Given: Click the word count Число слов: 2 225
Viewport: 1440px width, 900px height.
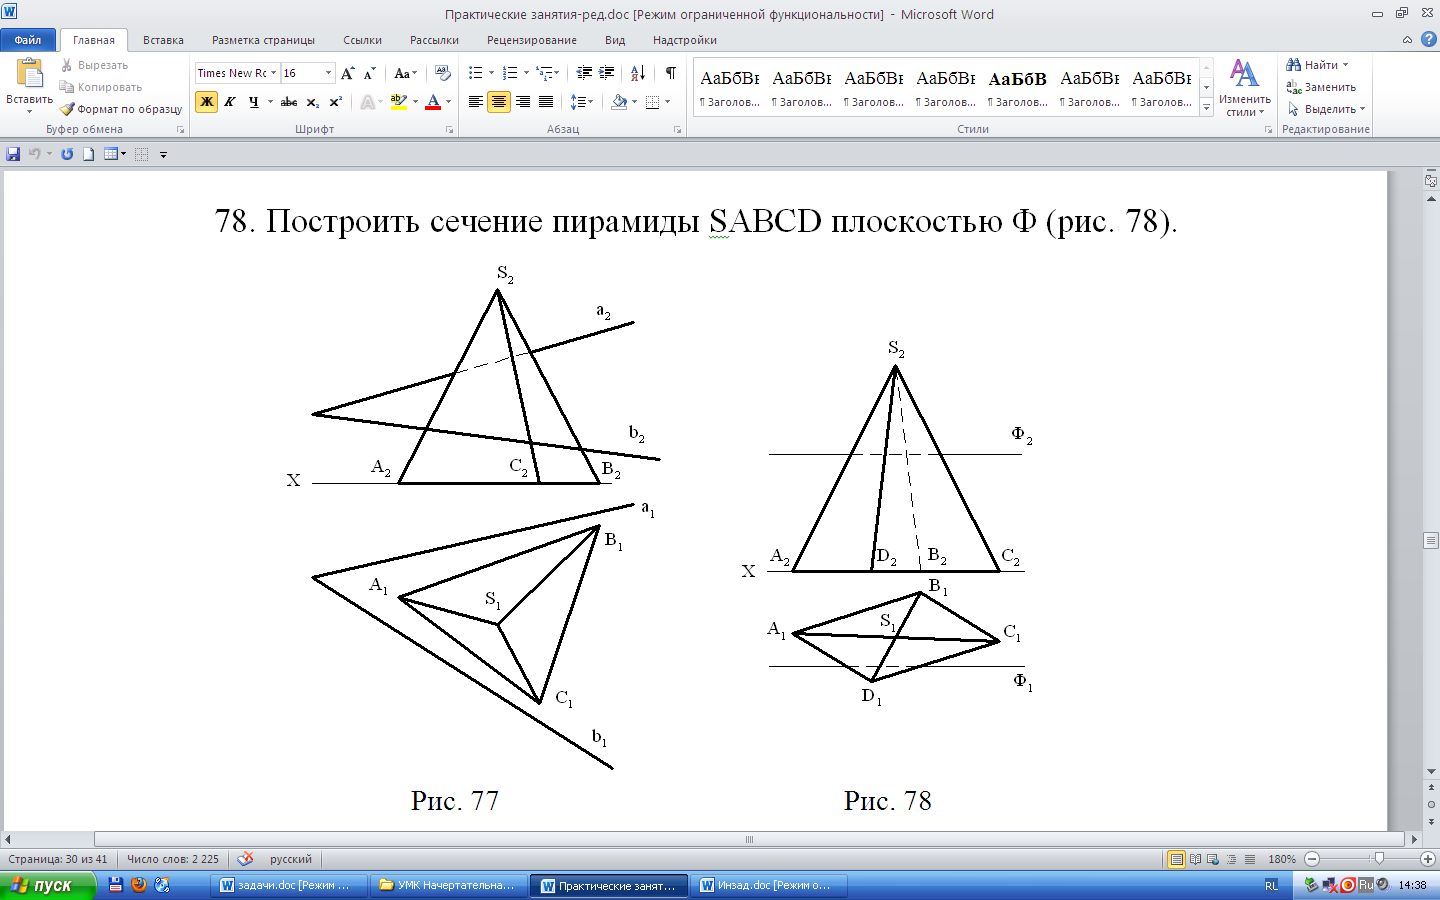Looking at the screenshot, I should click(x=173, y=859).
